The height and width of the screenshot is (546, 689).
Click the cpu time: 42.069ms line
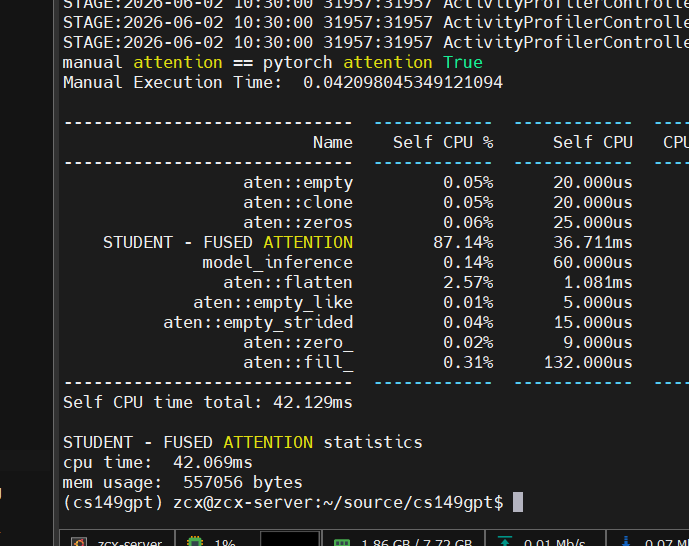click(x=158, y=462)
